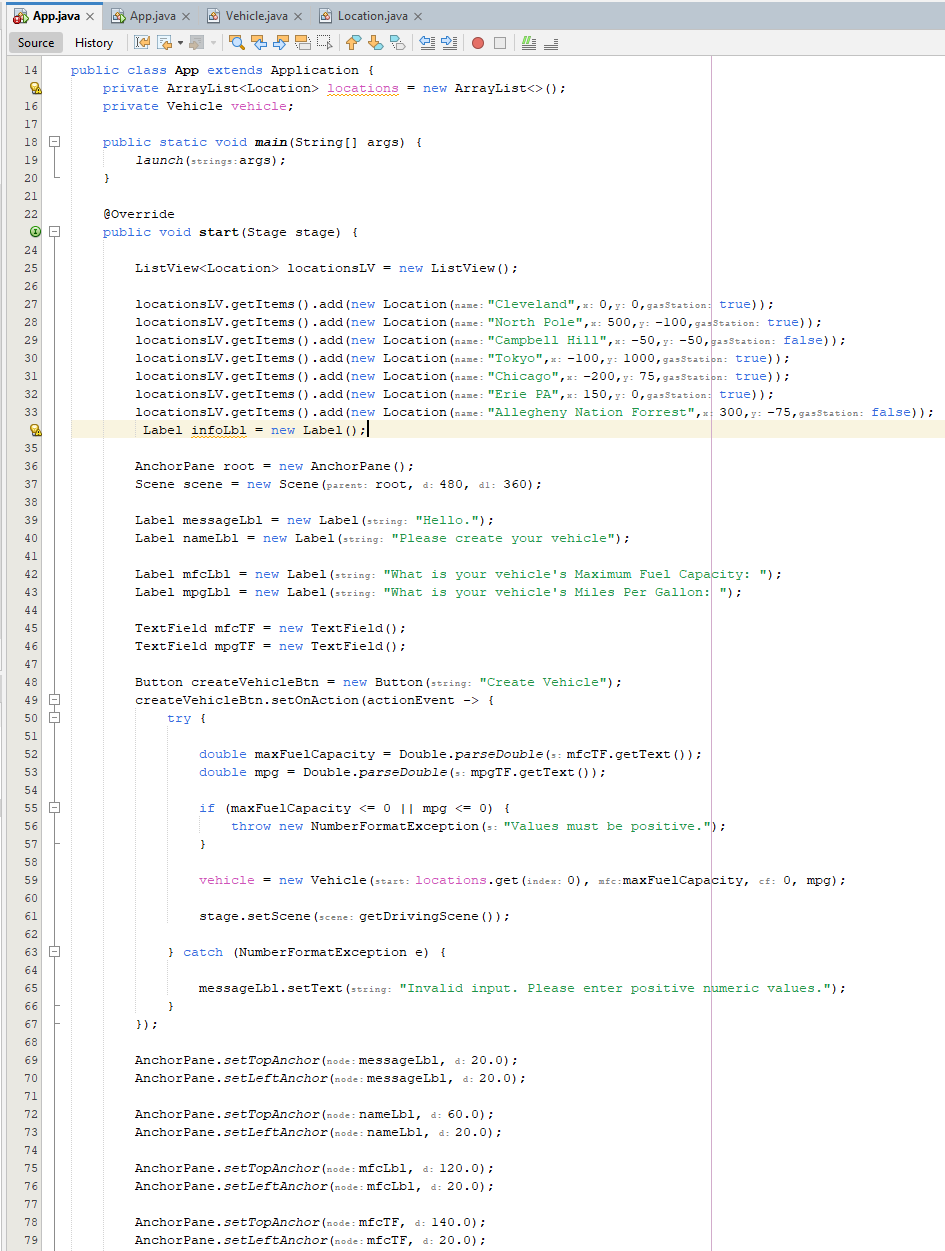The width and height of the screenshot is (945, 1251).
Task: Select the Find Selection magnifier tool
Action: pos(238,42)
